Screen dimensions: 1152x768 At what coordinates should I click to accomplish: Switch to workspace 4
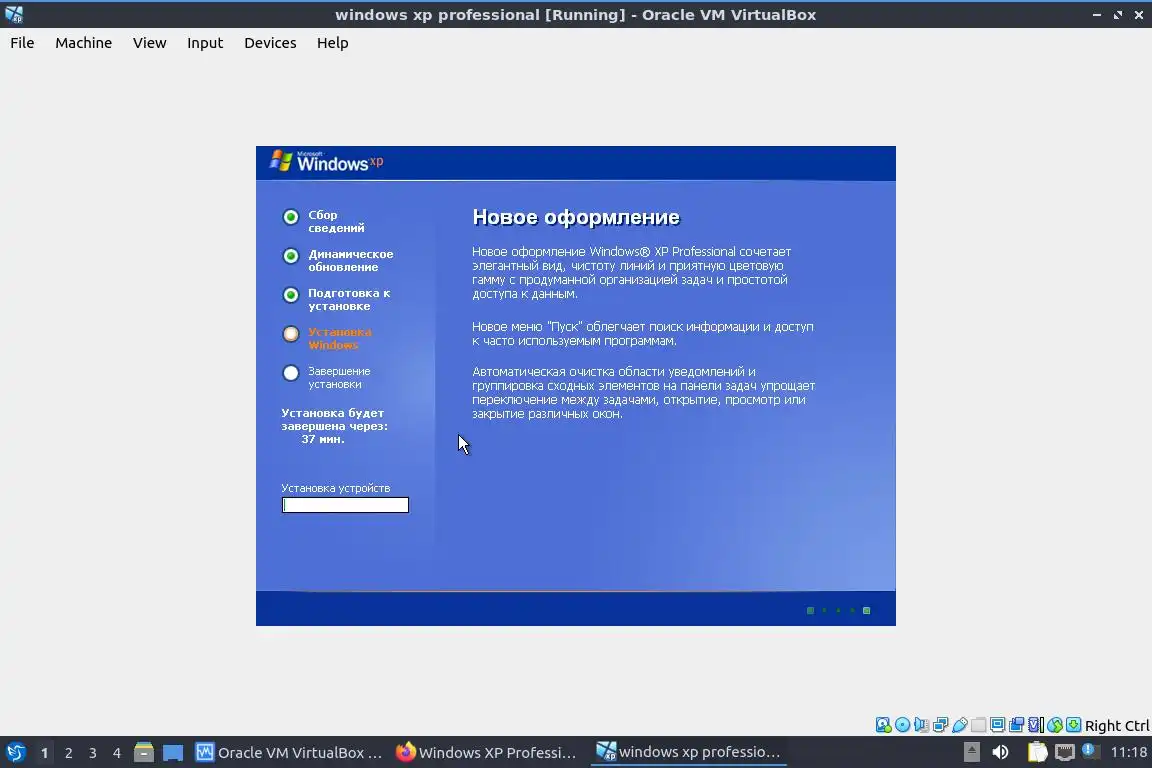click(117, 753)
